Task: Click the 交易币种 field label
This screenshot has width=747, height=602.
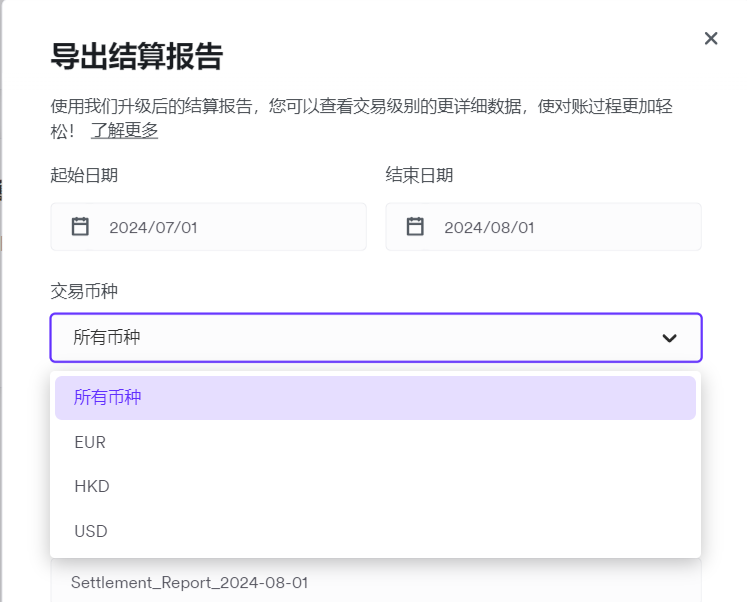Action: click(84, 290)
